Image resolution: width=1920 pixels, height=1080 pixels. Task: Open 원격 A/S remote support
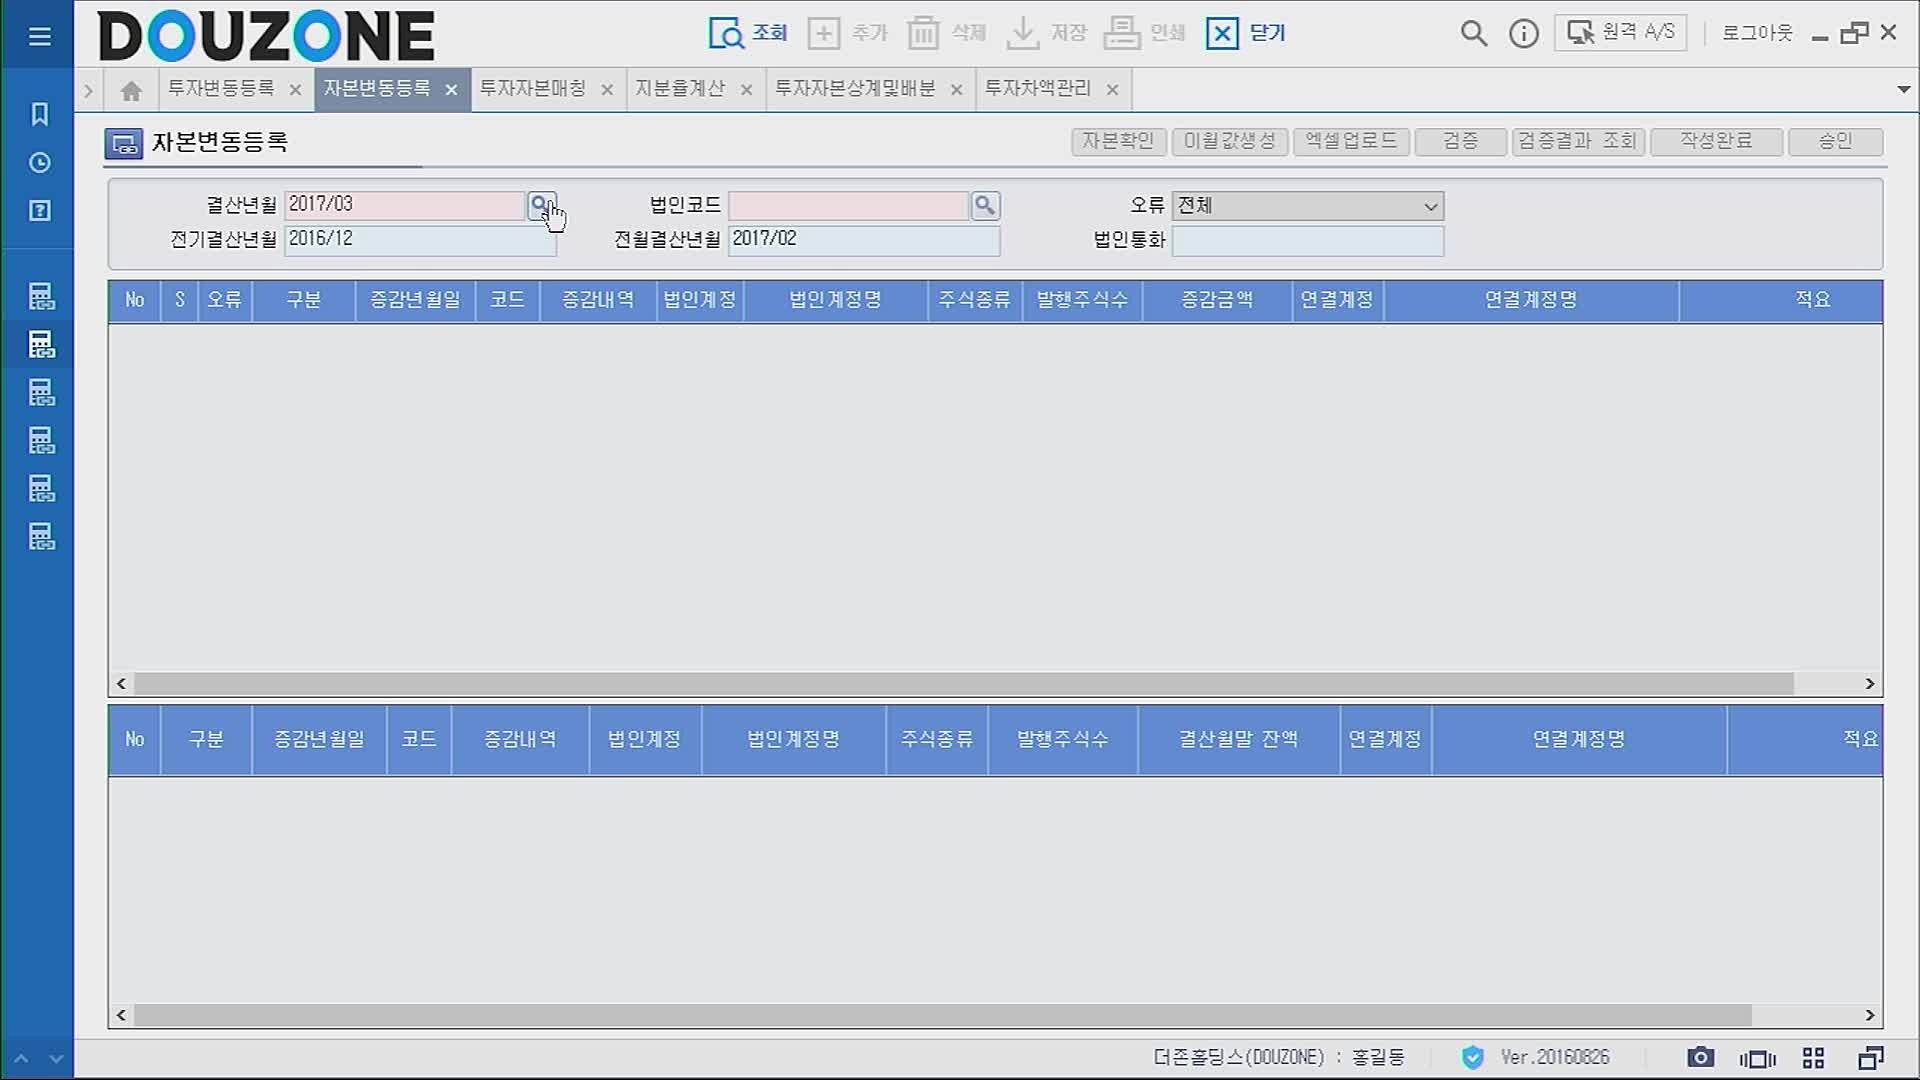[x=1620, y=33]
